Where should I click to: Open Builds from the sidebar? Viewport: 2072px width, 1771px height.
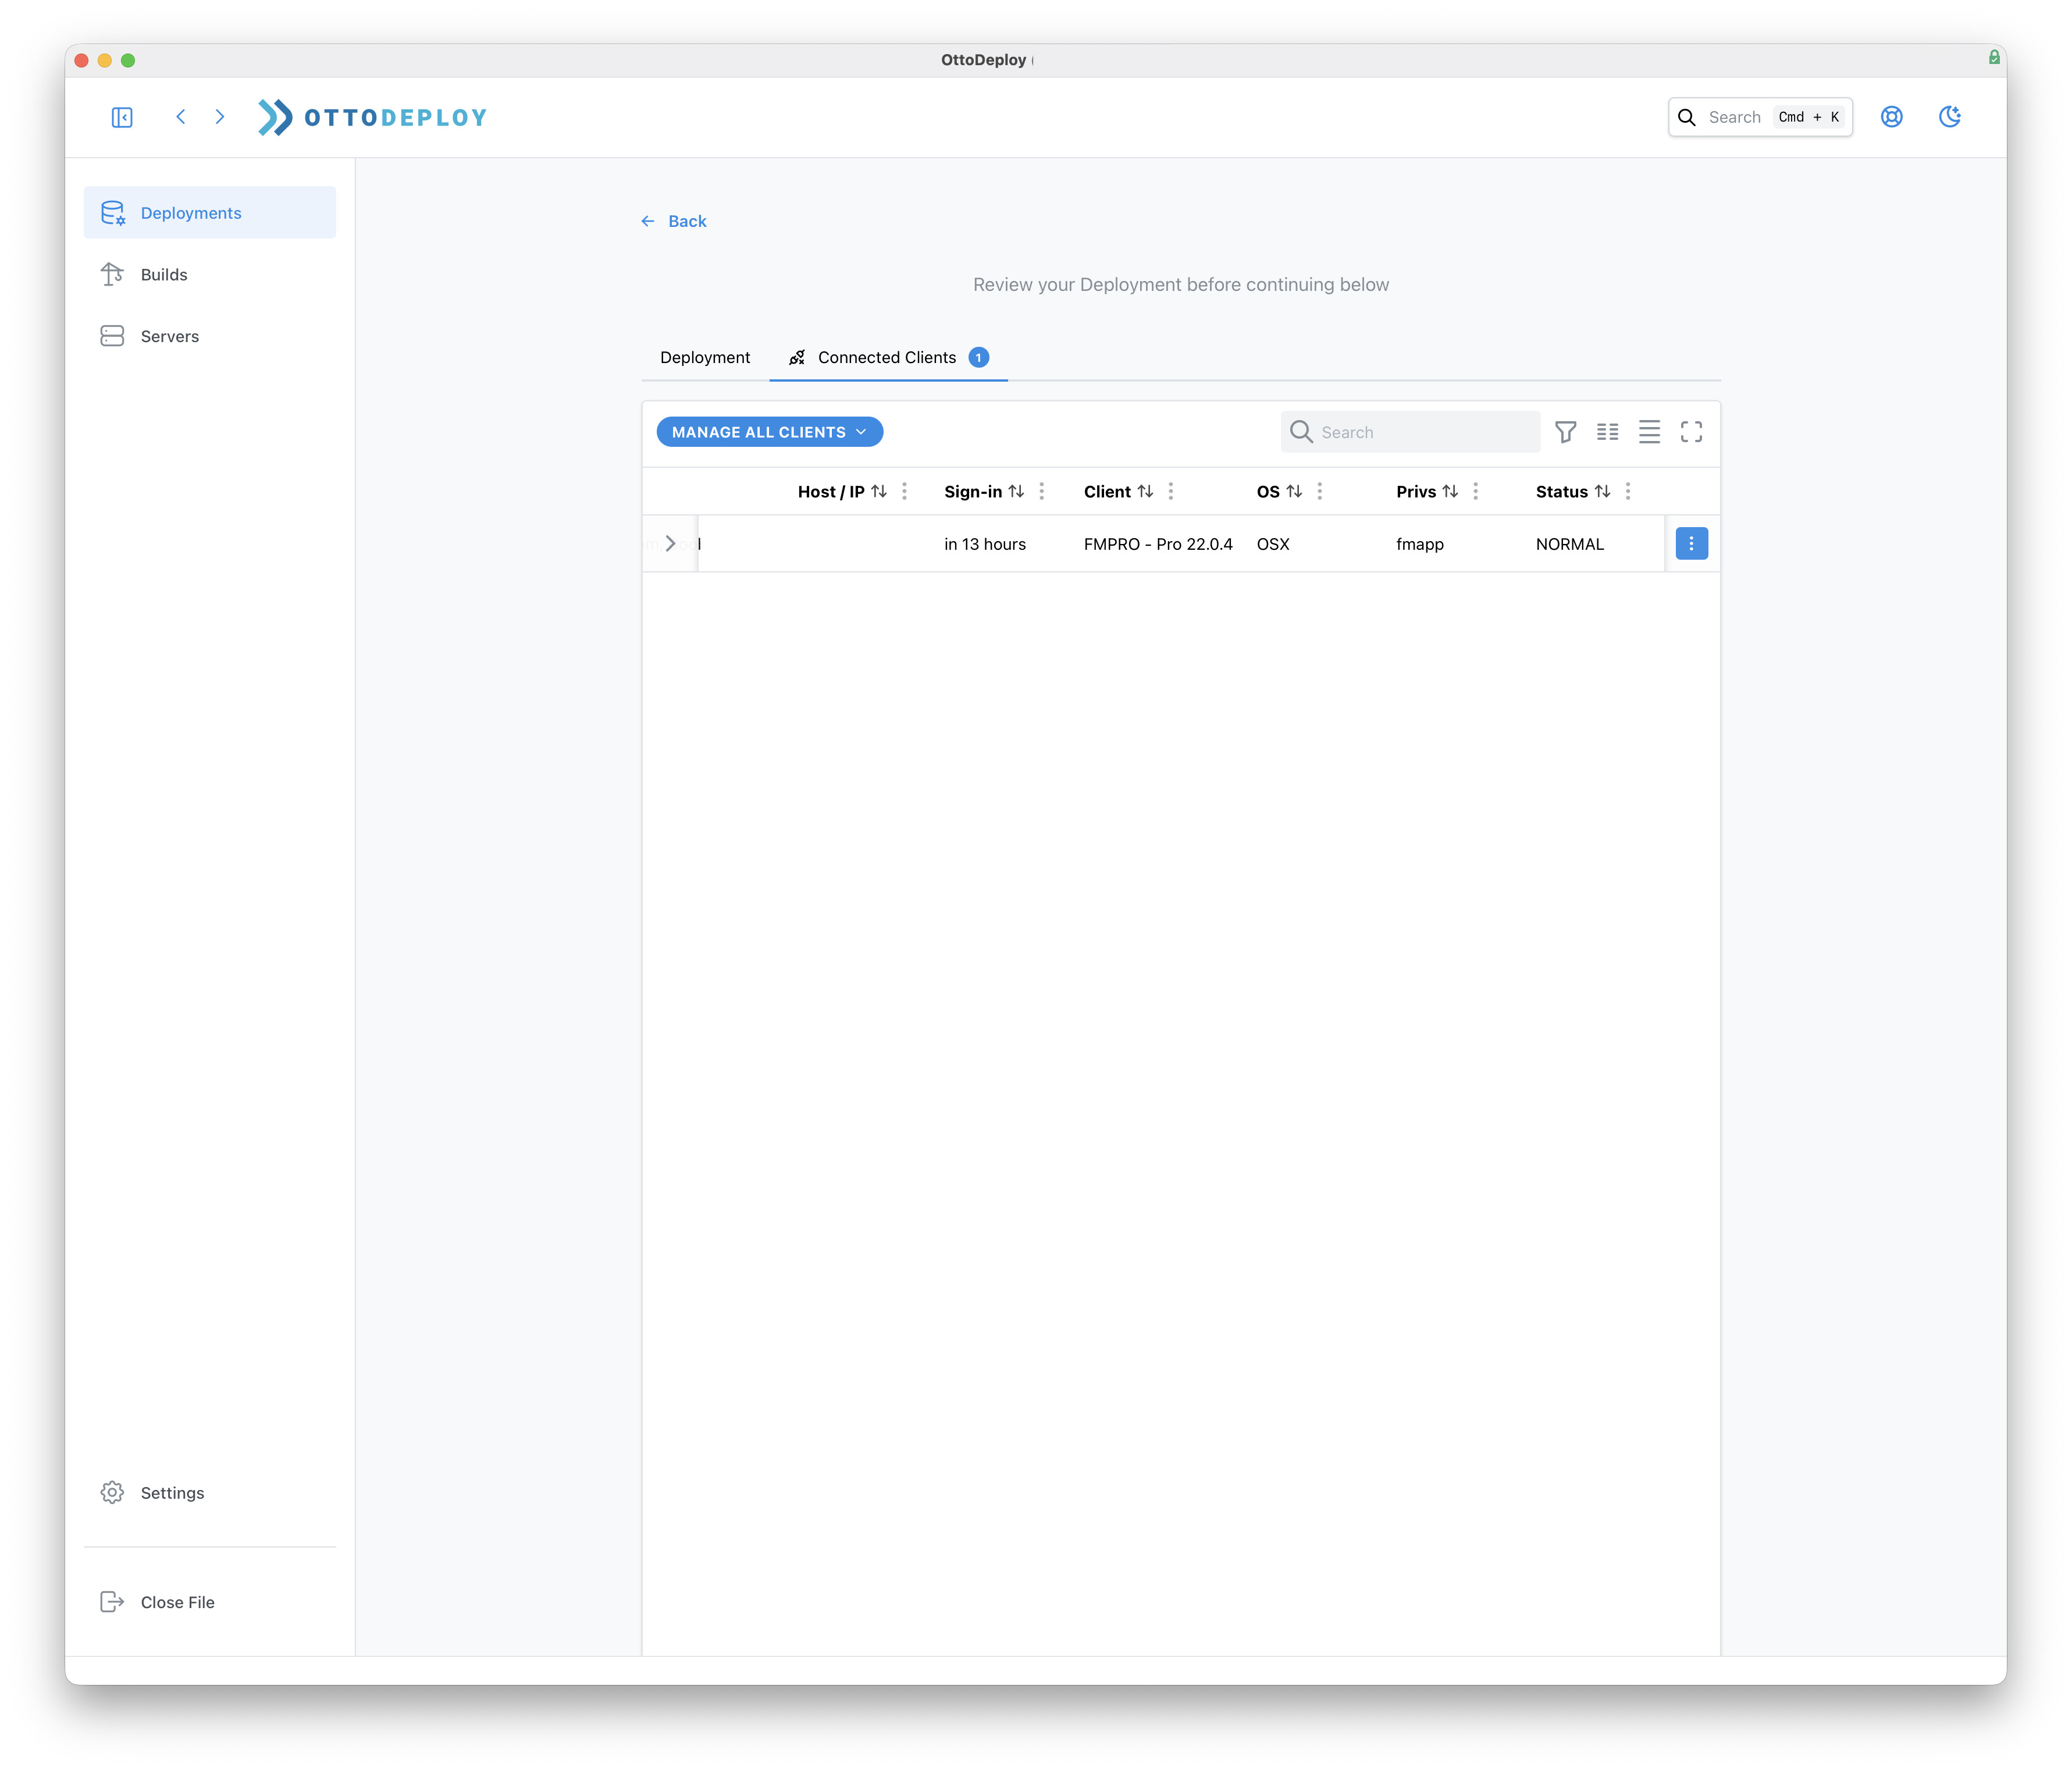click(x=164, y=274)
